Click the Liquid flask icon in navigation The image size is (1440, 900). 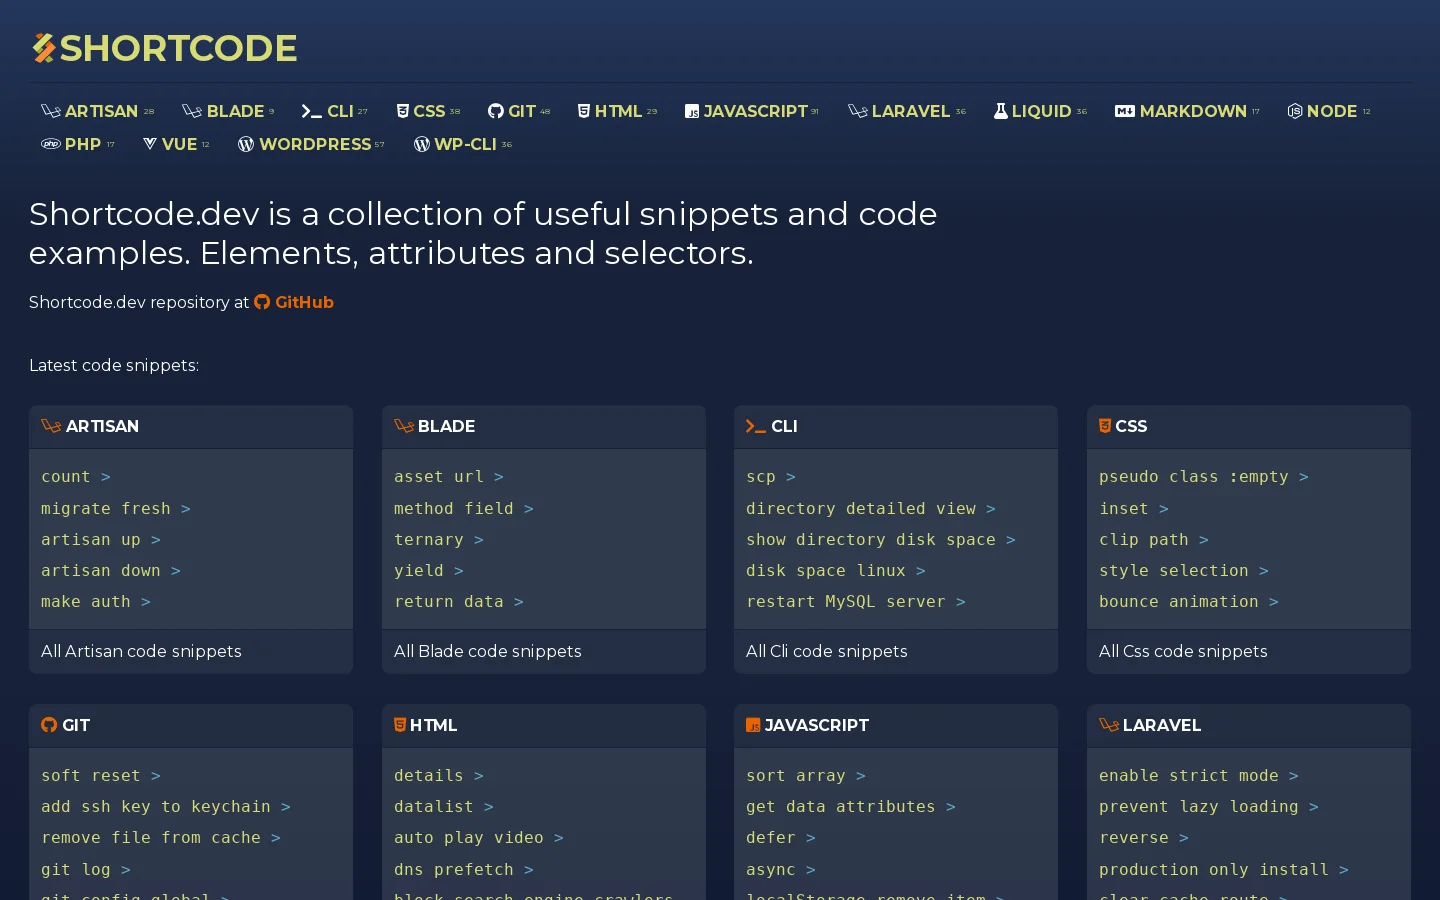(x=1001, y=111)
